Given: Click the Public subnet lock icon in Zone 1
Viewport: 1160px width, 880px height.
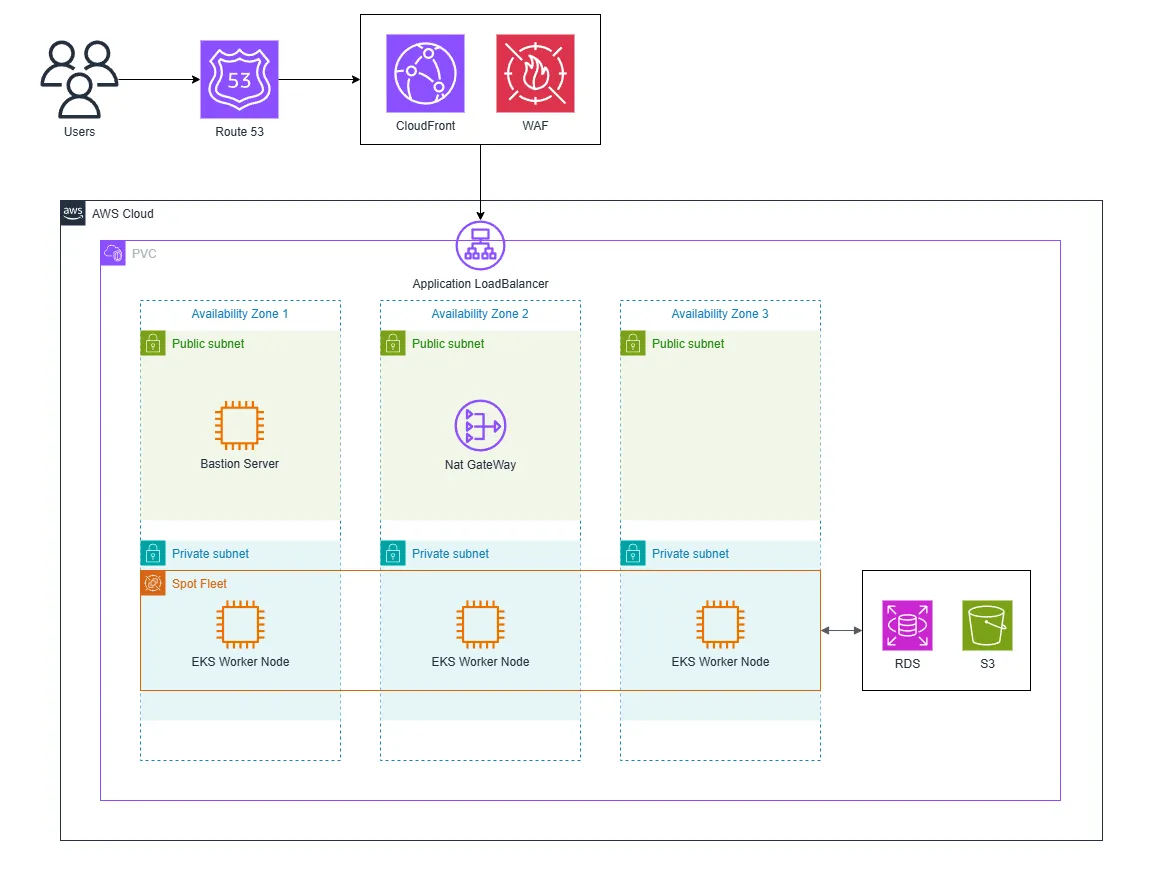Looking at the screenshot, I should 152,343.
